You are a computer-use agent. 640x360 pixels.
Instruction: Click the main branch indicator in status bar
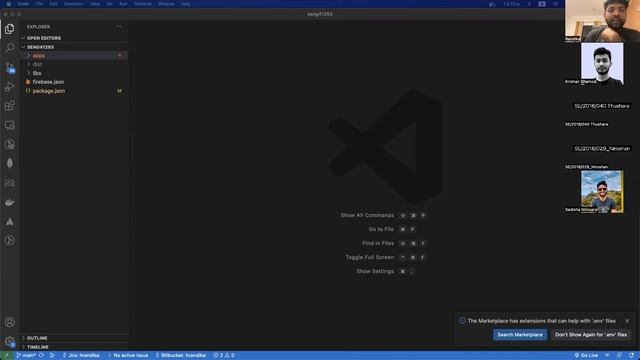26,356
